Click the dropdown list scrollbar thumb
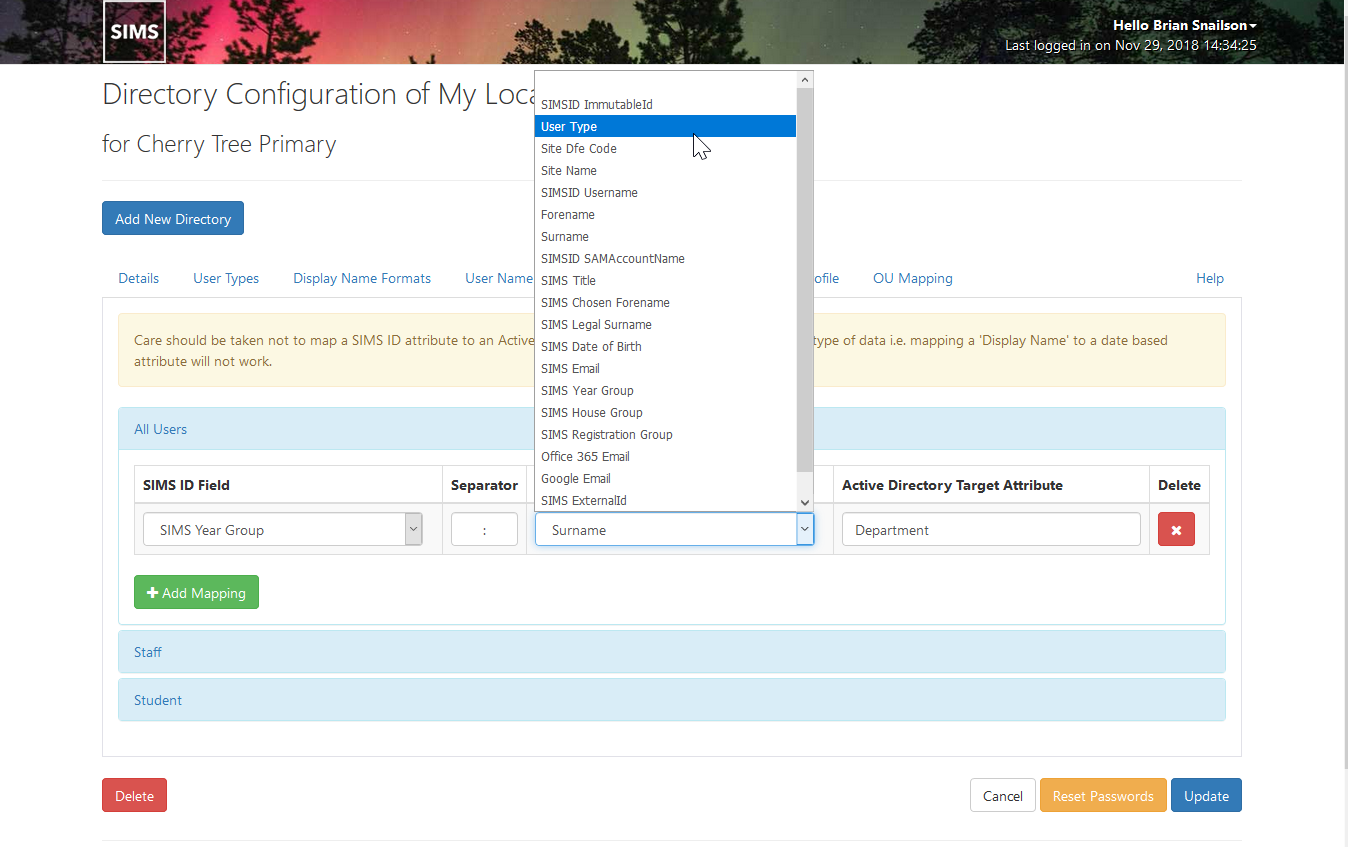The width and height of the screenshot is (1348, 847). [804, 279]
